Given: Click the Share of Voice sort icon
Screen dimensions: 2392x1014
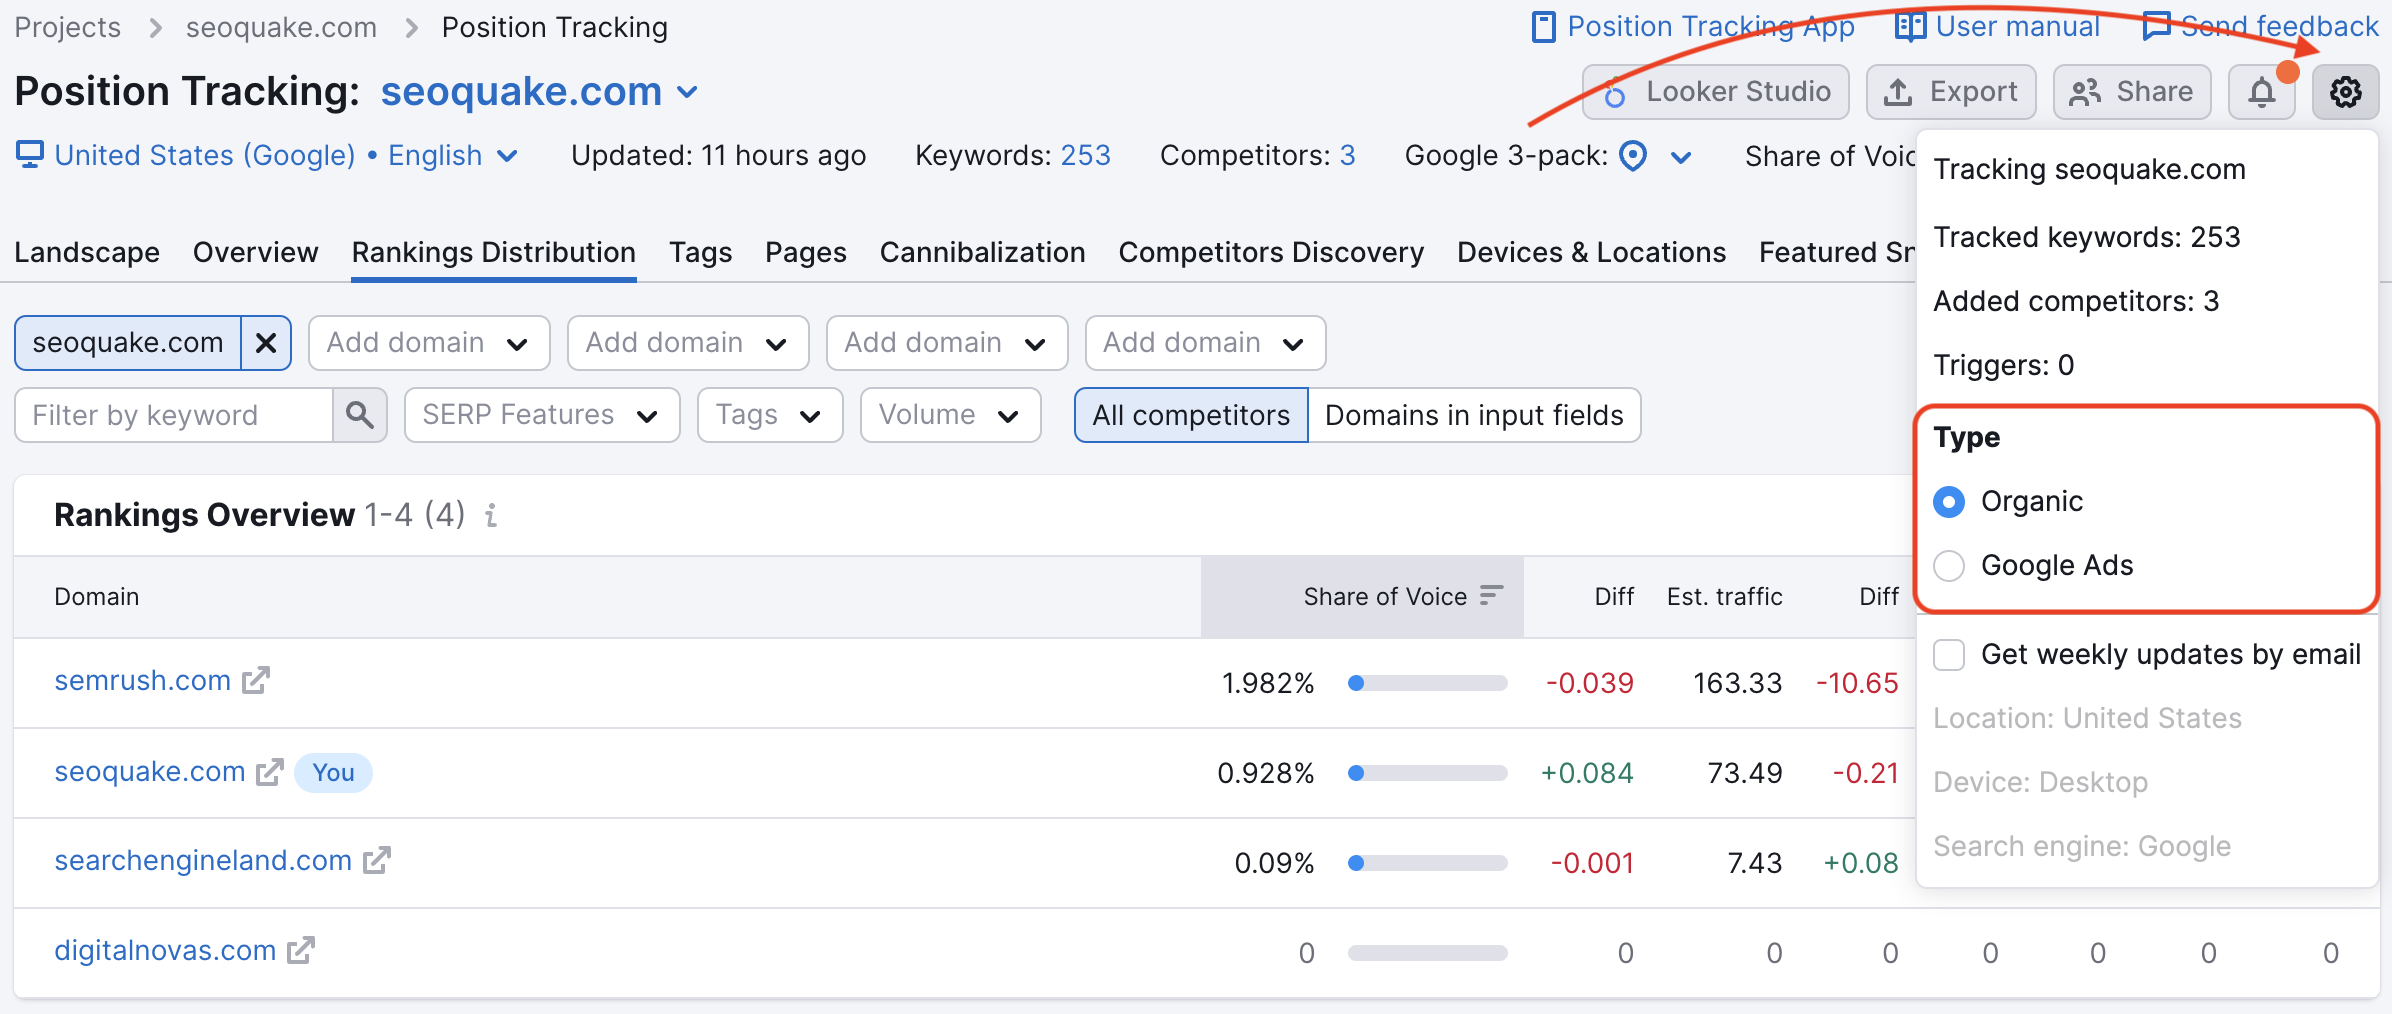Looking at the screenshot, I should 1491,596.
